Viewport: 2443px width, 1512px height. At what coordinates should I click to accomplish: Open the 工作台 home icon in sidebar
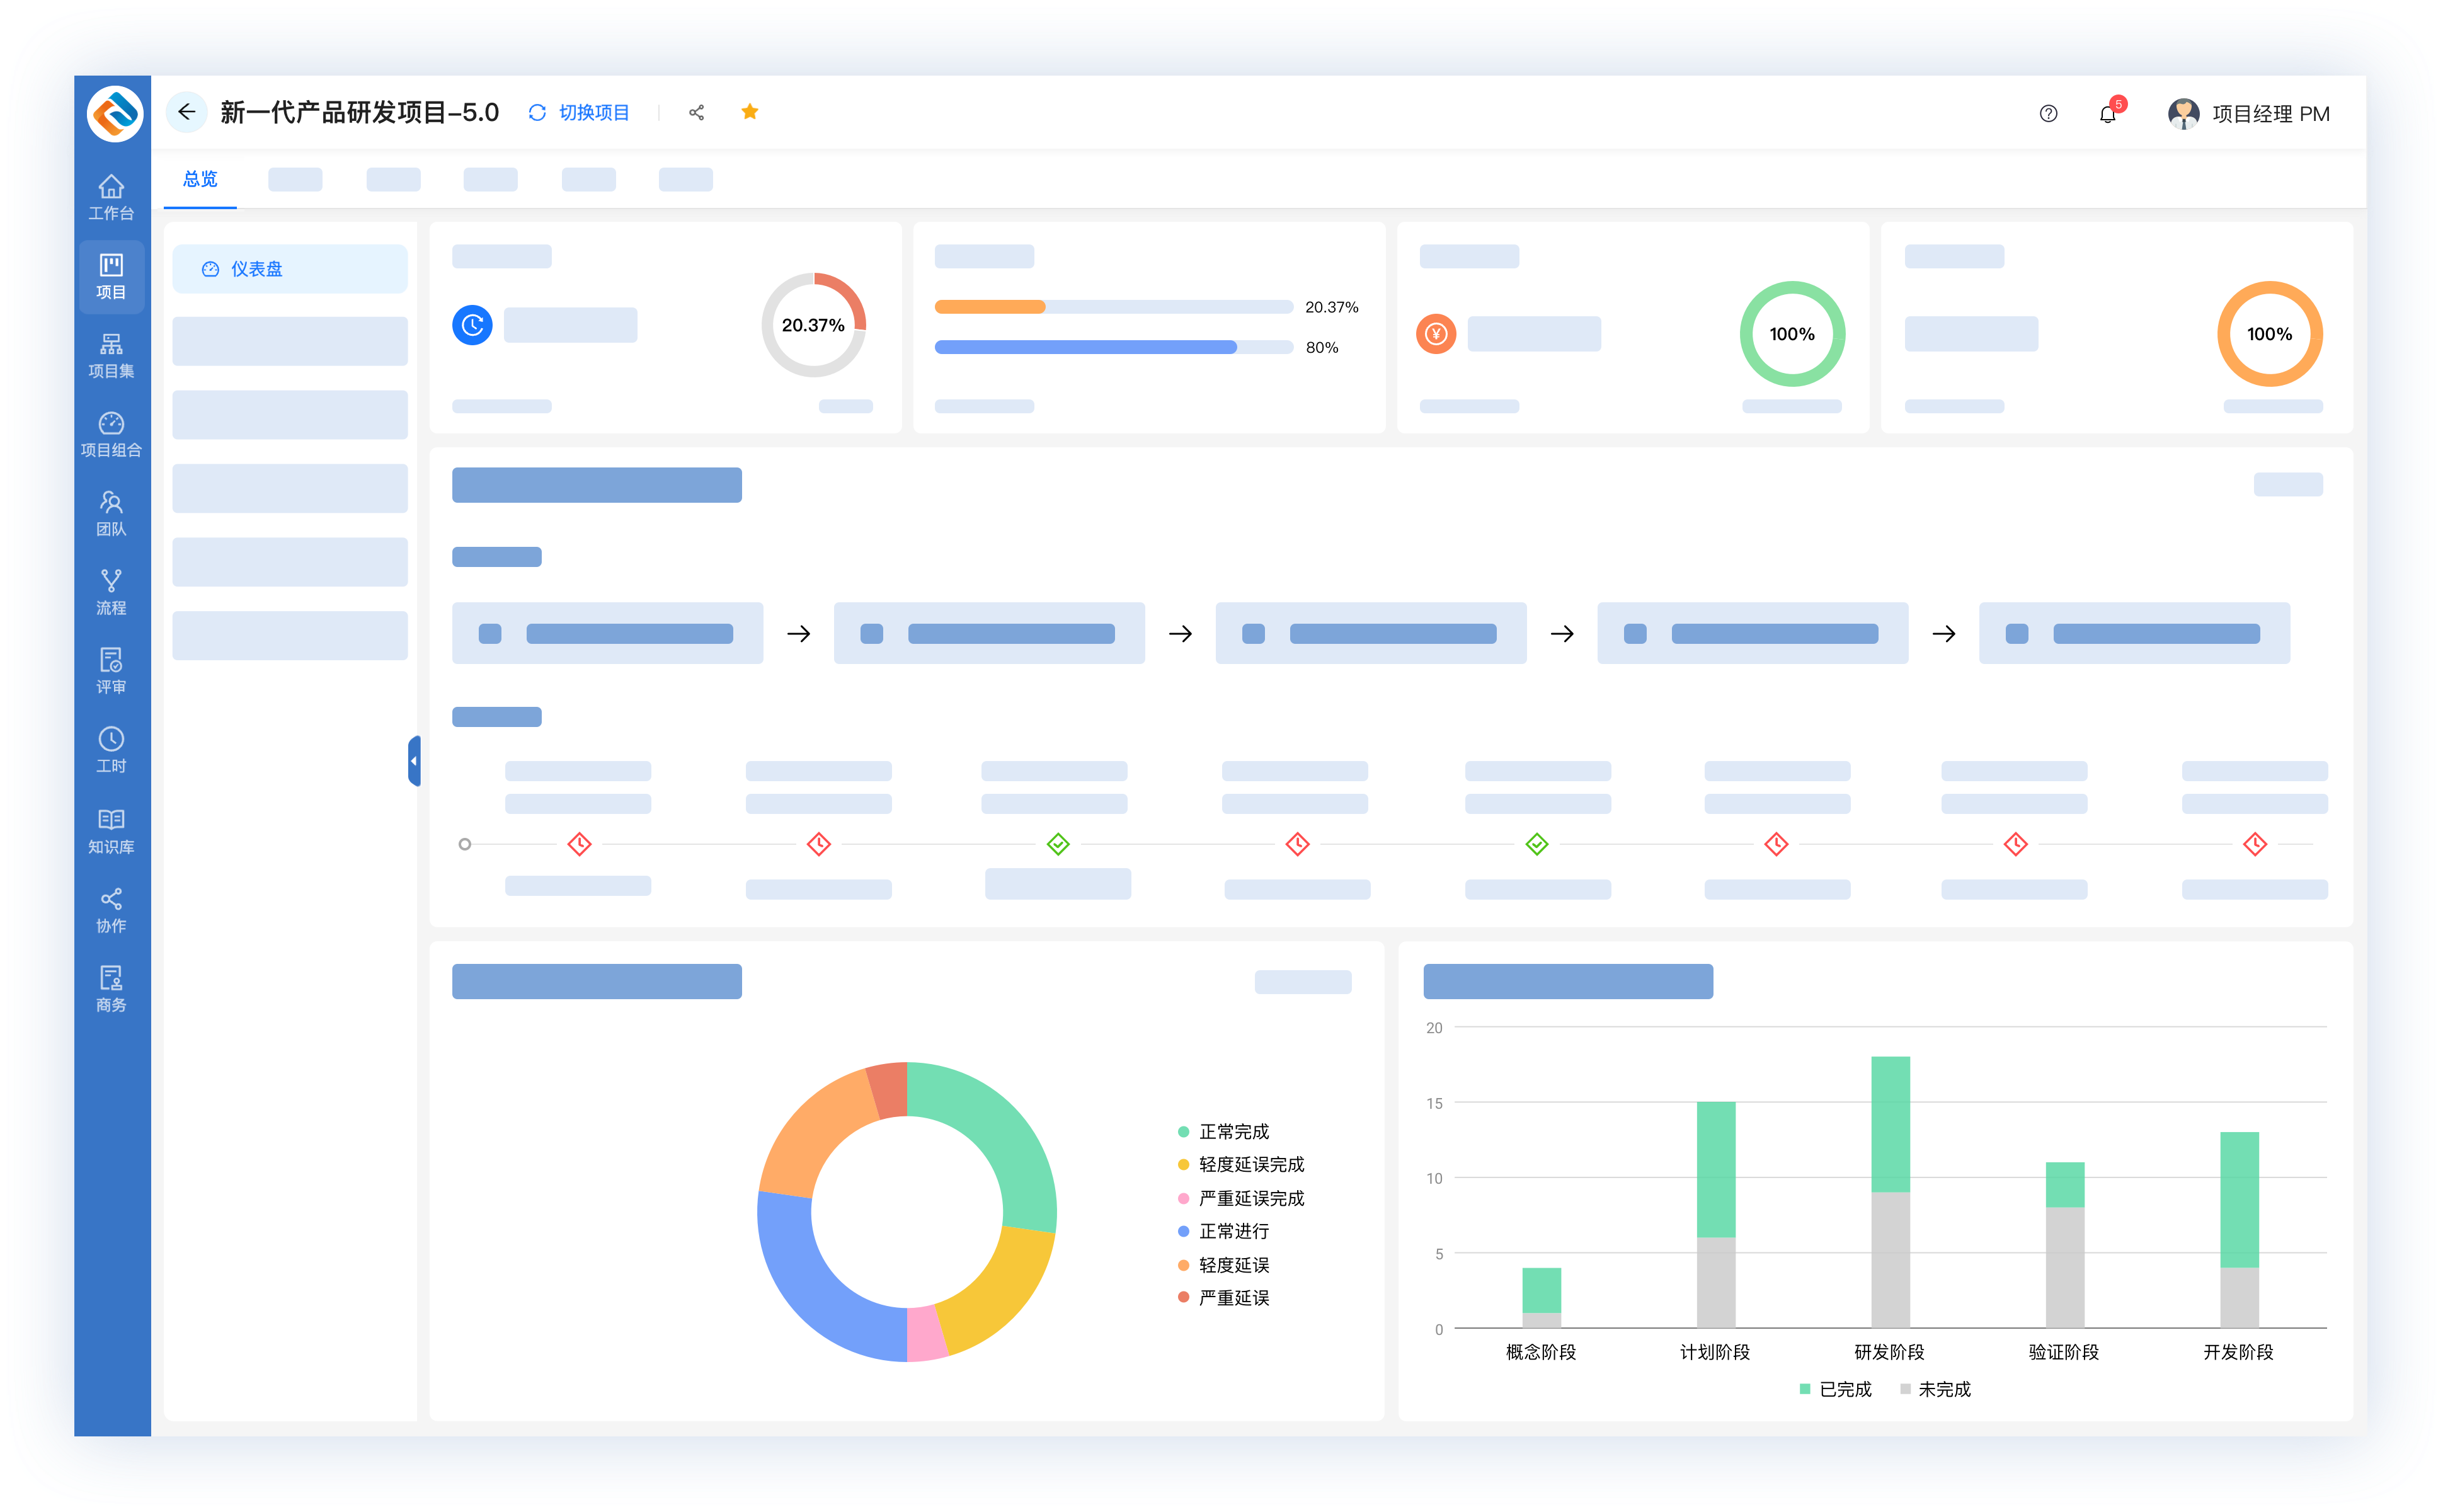tap(111, 197)
